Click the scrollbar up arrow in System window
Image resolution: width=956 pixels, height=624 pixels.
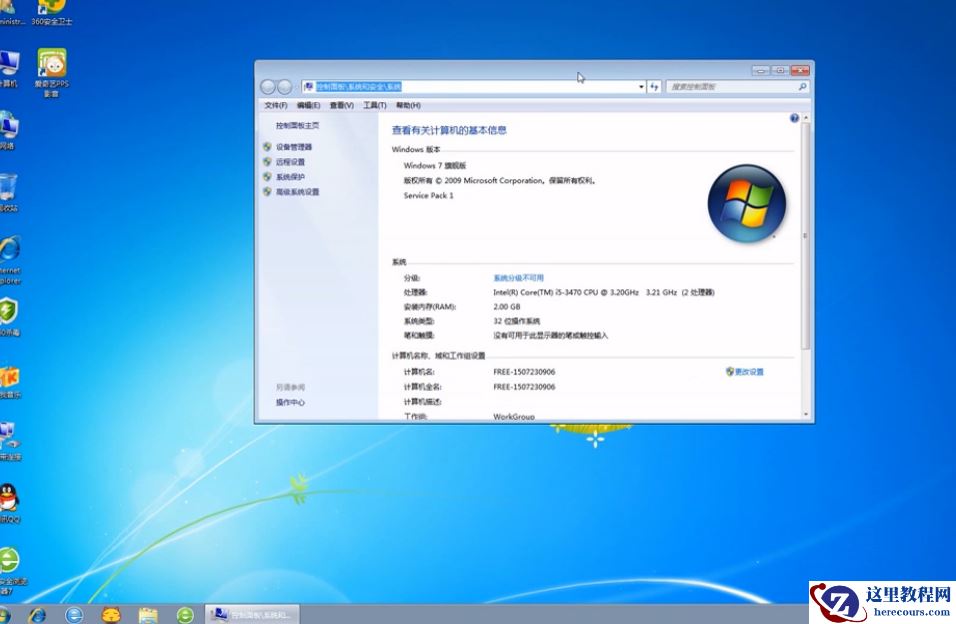(x=805, y=117)
